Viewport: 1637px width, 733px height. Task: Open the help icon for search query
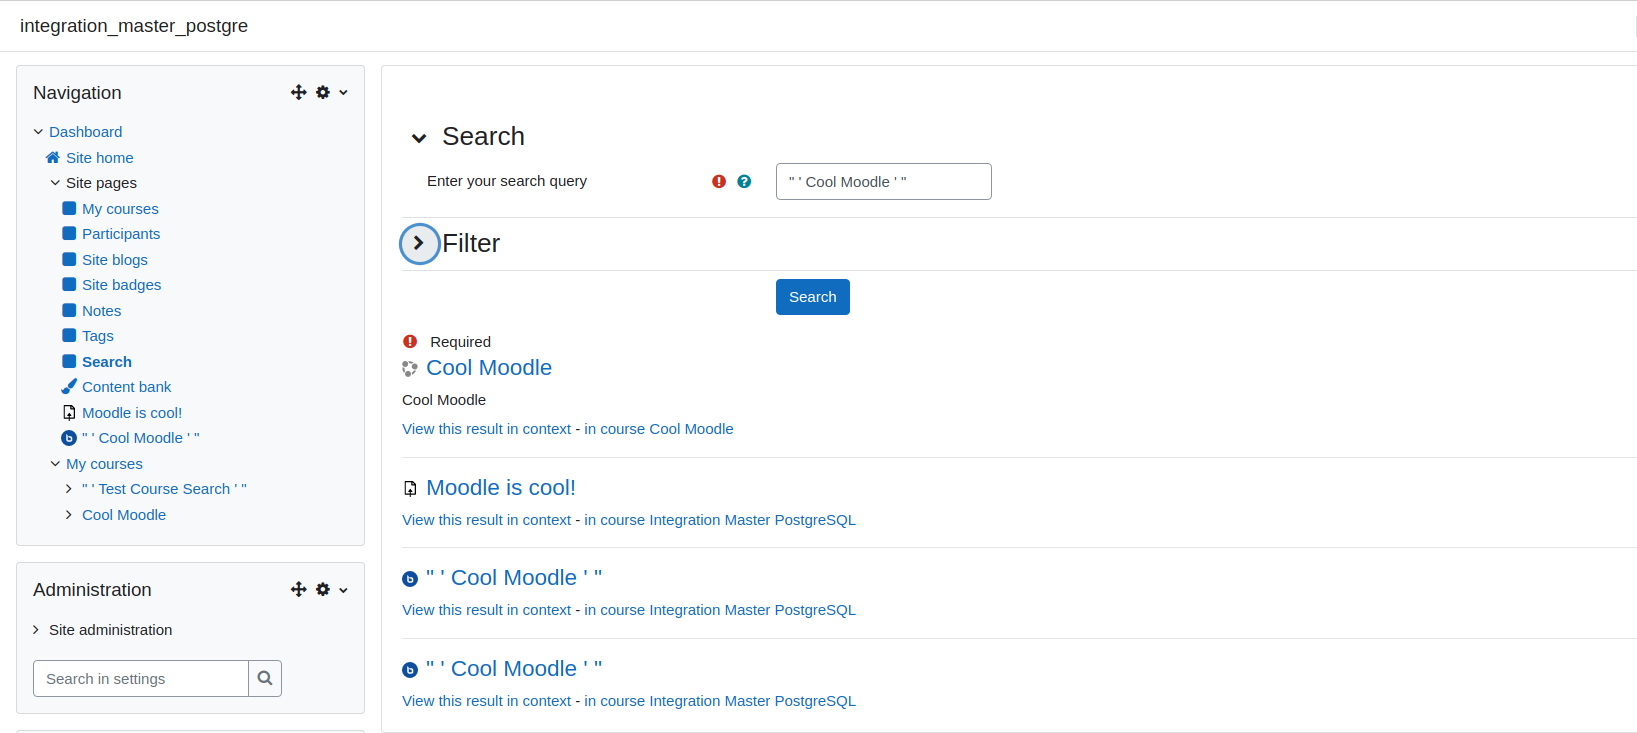tap(744, 181)
